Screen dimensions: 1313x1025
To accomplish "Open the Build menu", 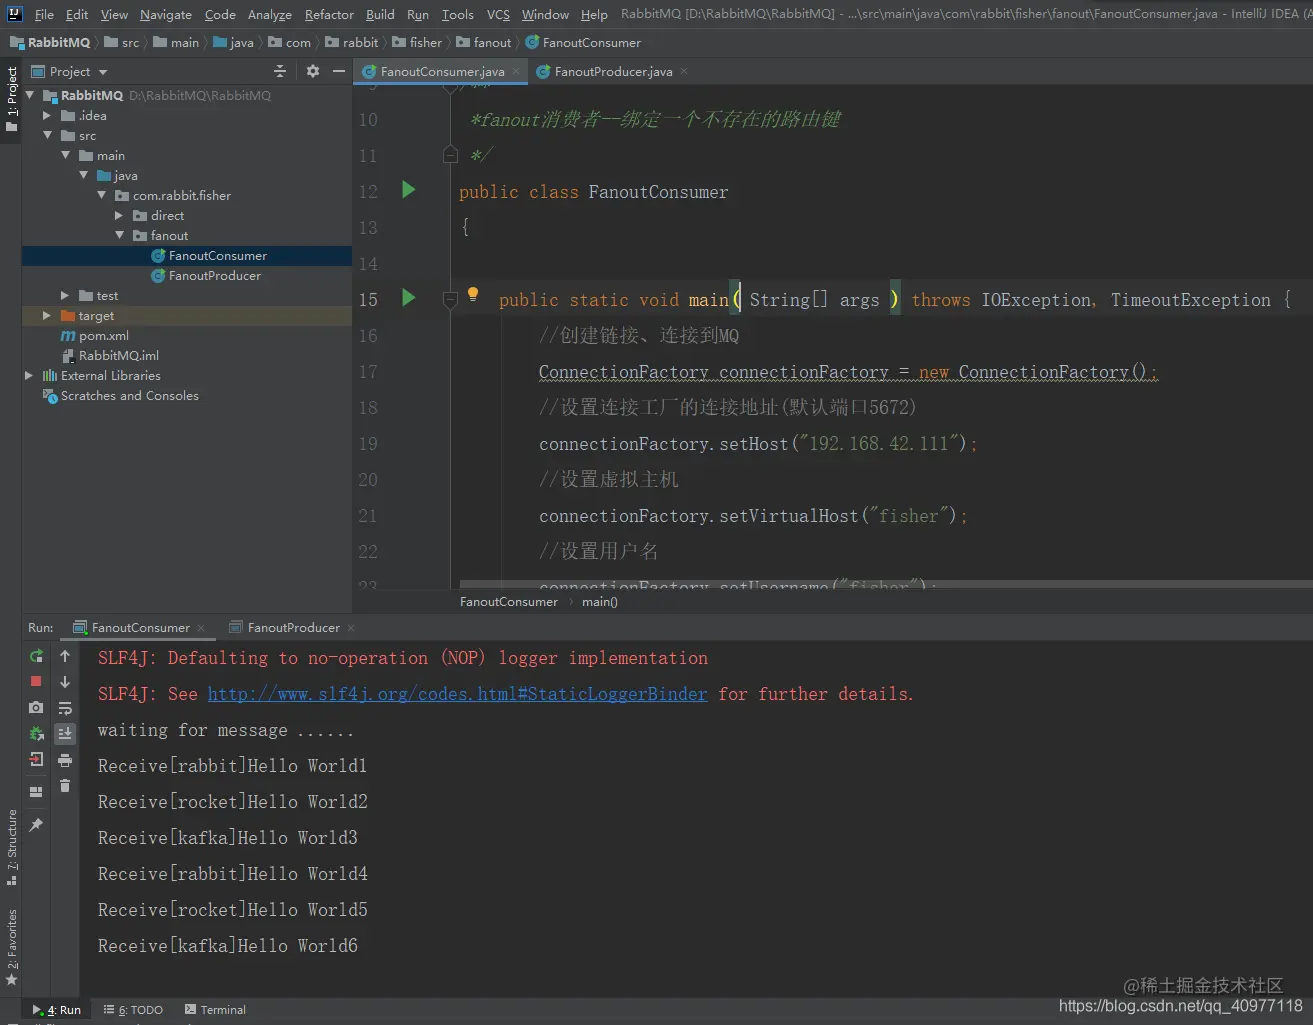I will (x=380, y=14).
